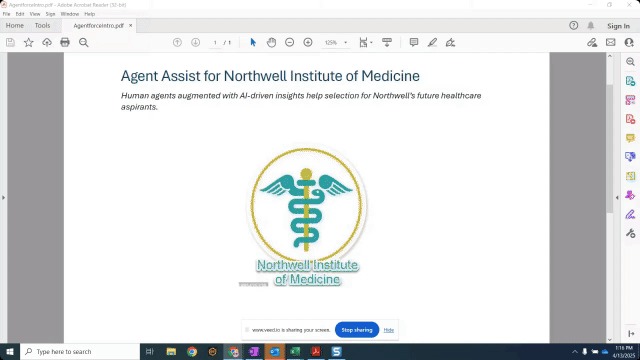Open the 125% zoom level dropdown
Viewport: 640px width, 360px height.
point(336,42)
